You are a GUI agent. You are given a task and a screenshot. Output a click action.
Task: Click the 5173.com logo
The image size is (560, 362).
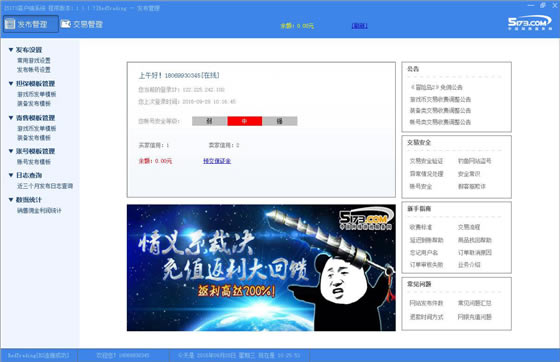click(530, 22)
